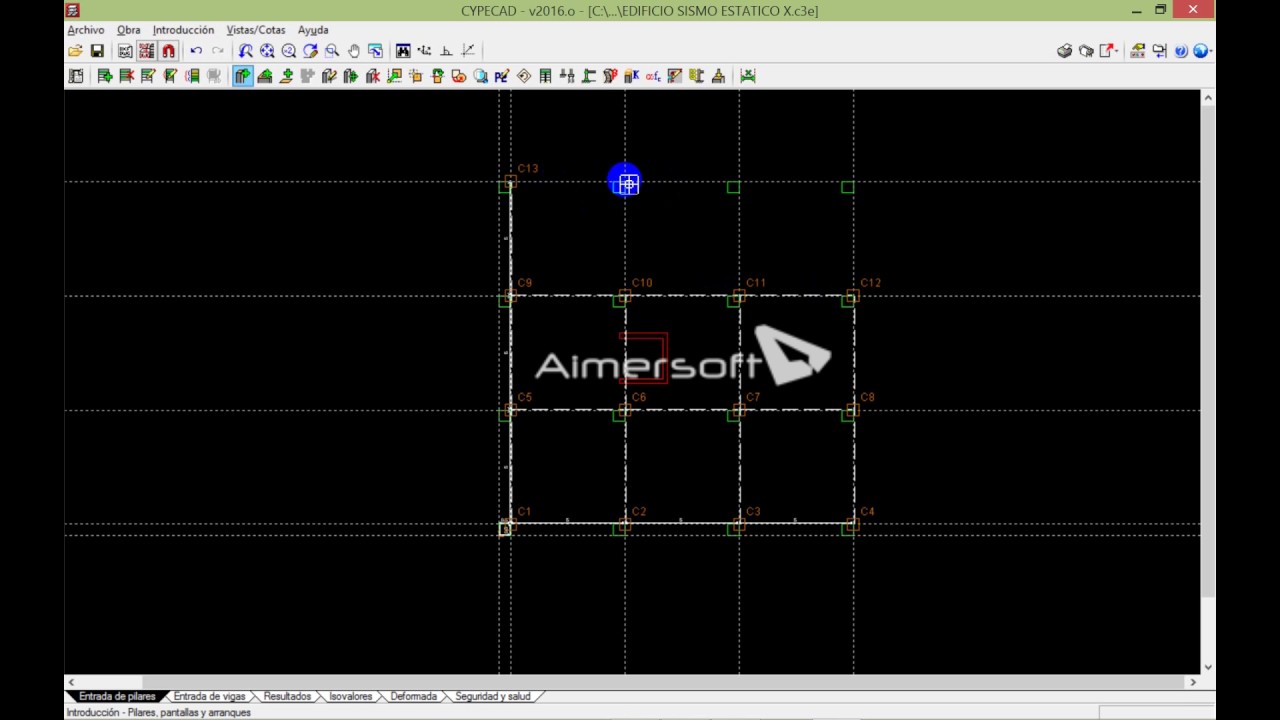1280x720 pixels.
Task: Select the previous zoom magnifier with arrow
Action: tap(245, 51)
